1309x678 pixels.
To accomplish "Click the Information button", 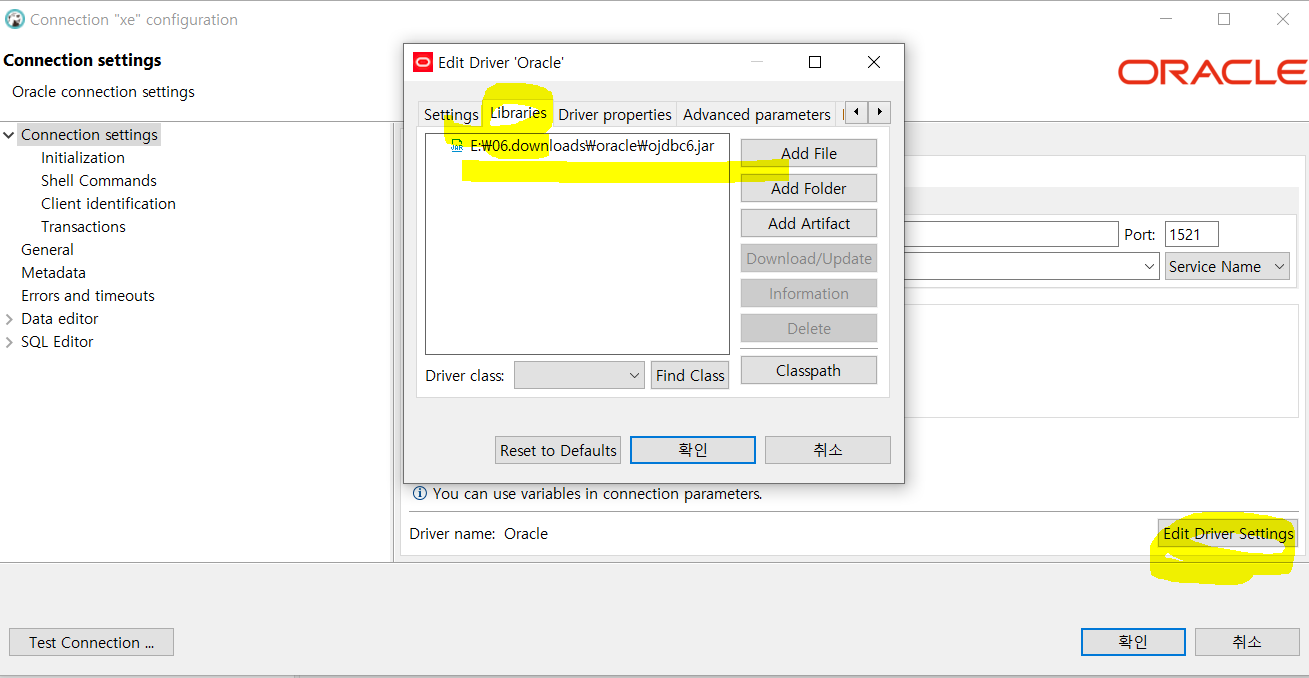I will point(809,293).
